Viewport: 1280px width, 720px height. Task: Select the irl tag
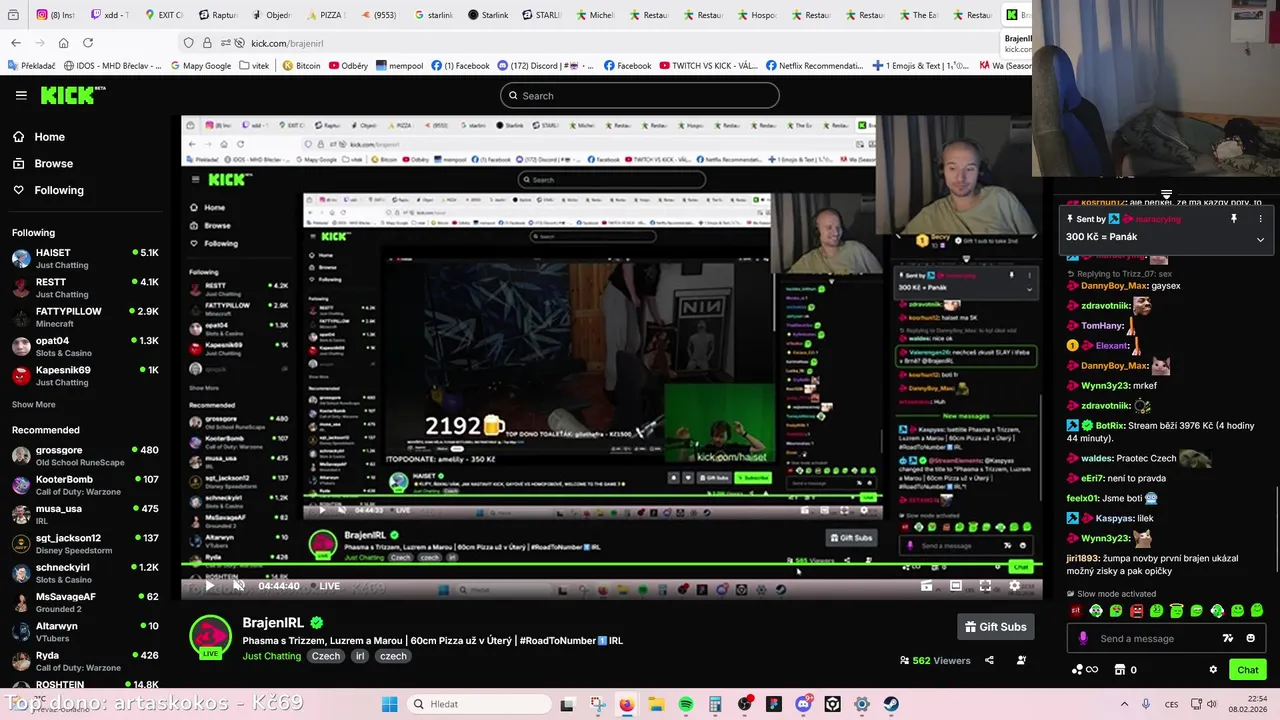tap(360, 656)
